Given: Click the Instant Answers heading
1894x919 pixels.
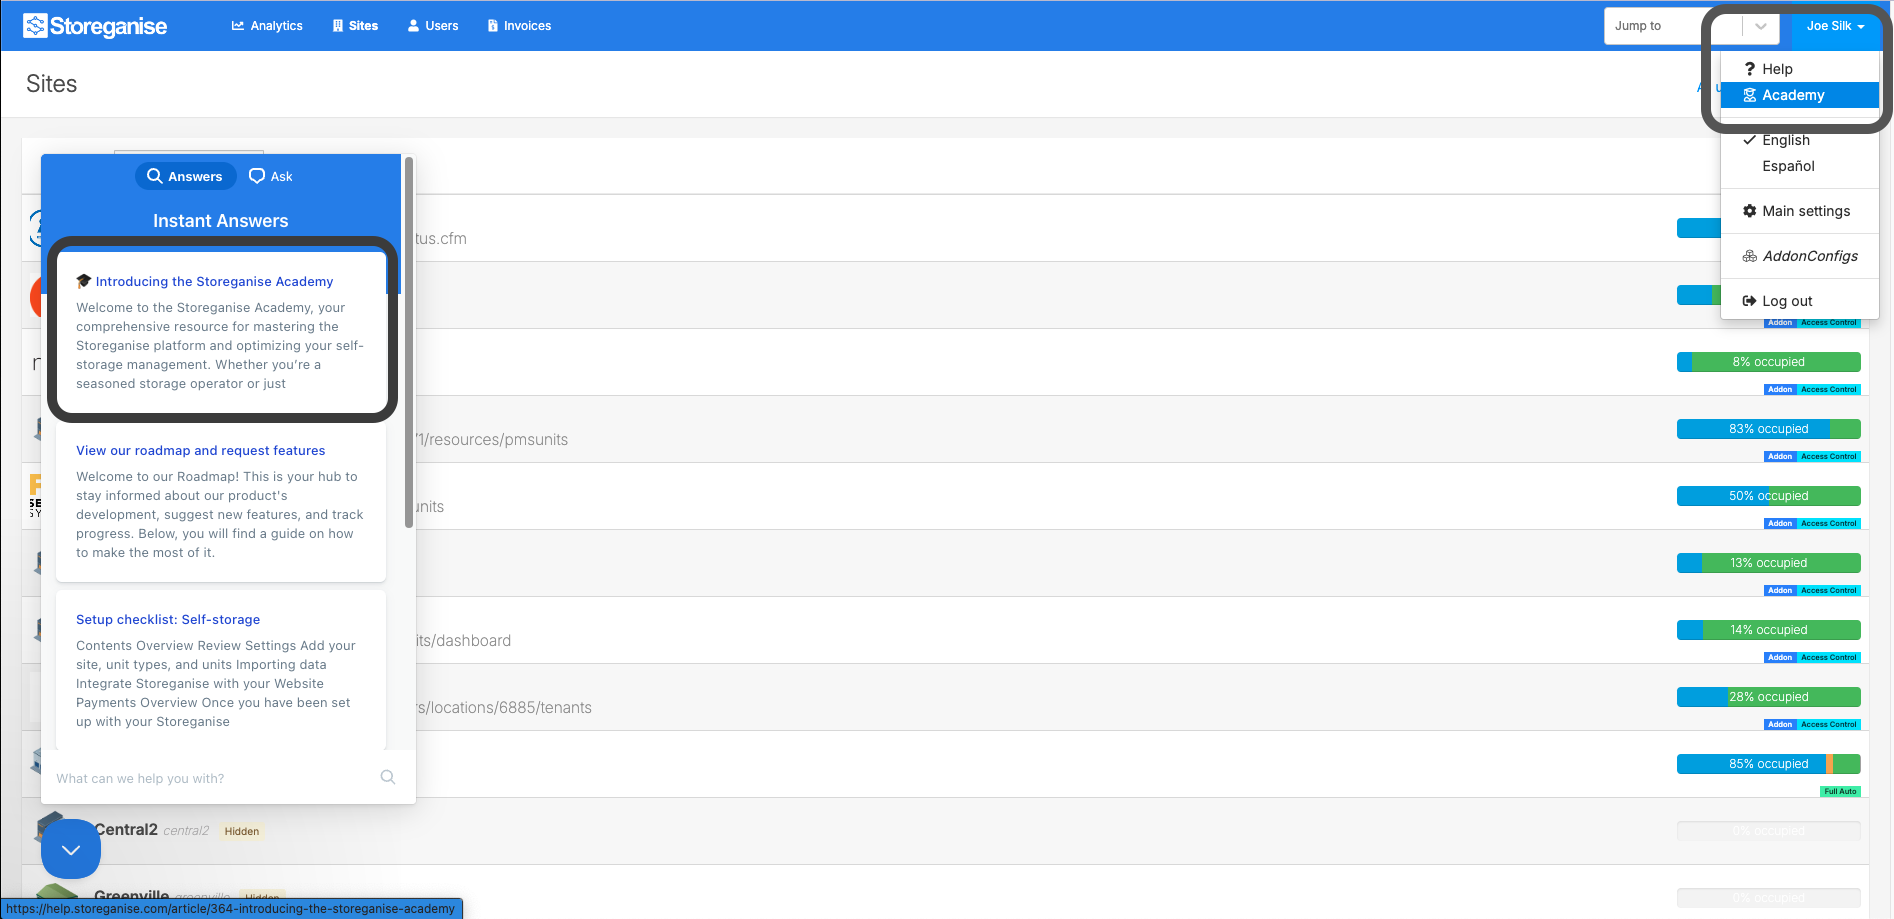Looking at the screenshot, I should (221, 221).
